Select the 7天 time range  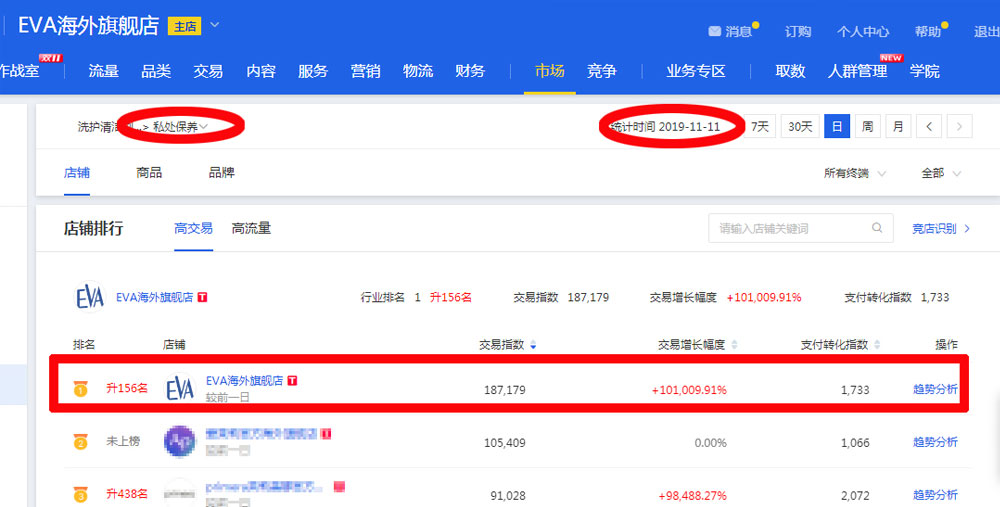760,126
